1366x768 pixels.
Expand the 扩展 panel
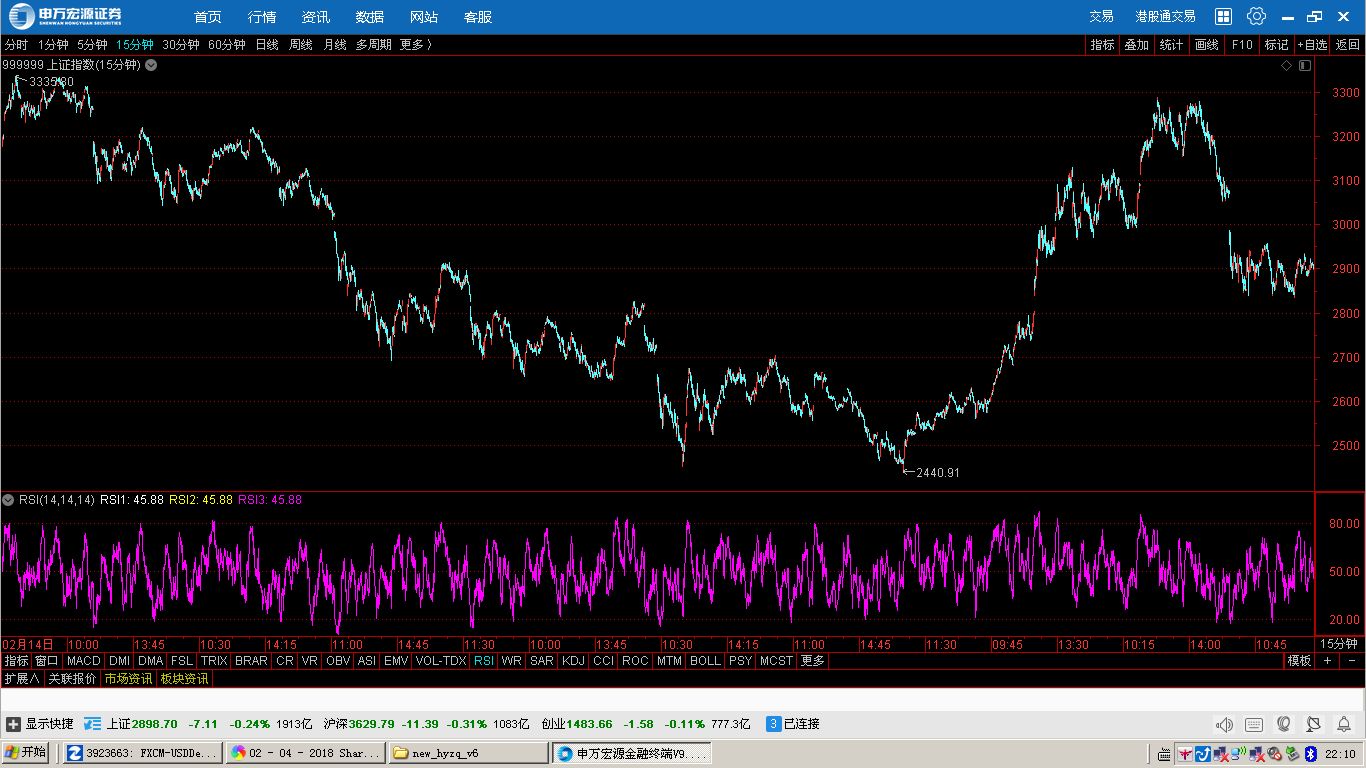[x=22, y=679]
